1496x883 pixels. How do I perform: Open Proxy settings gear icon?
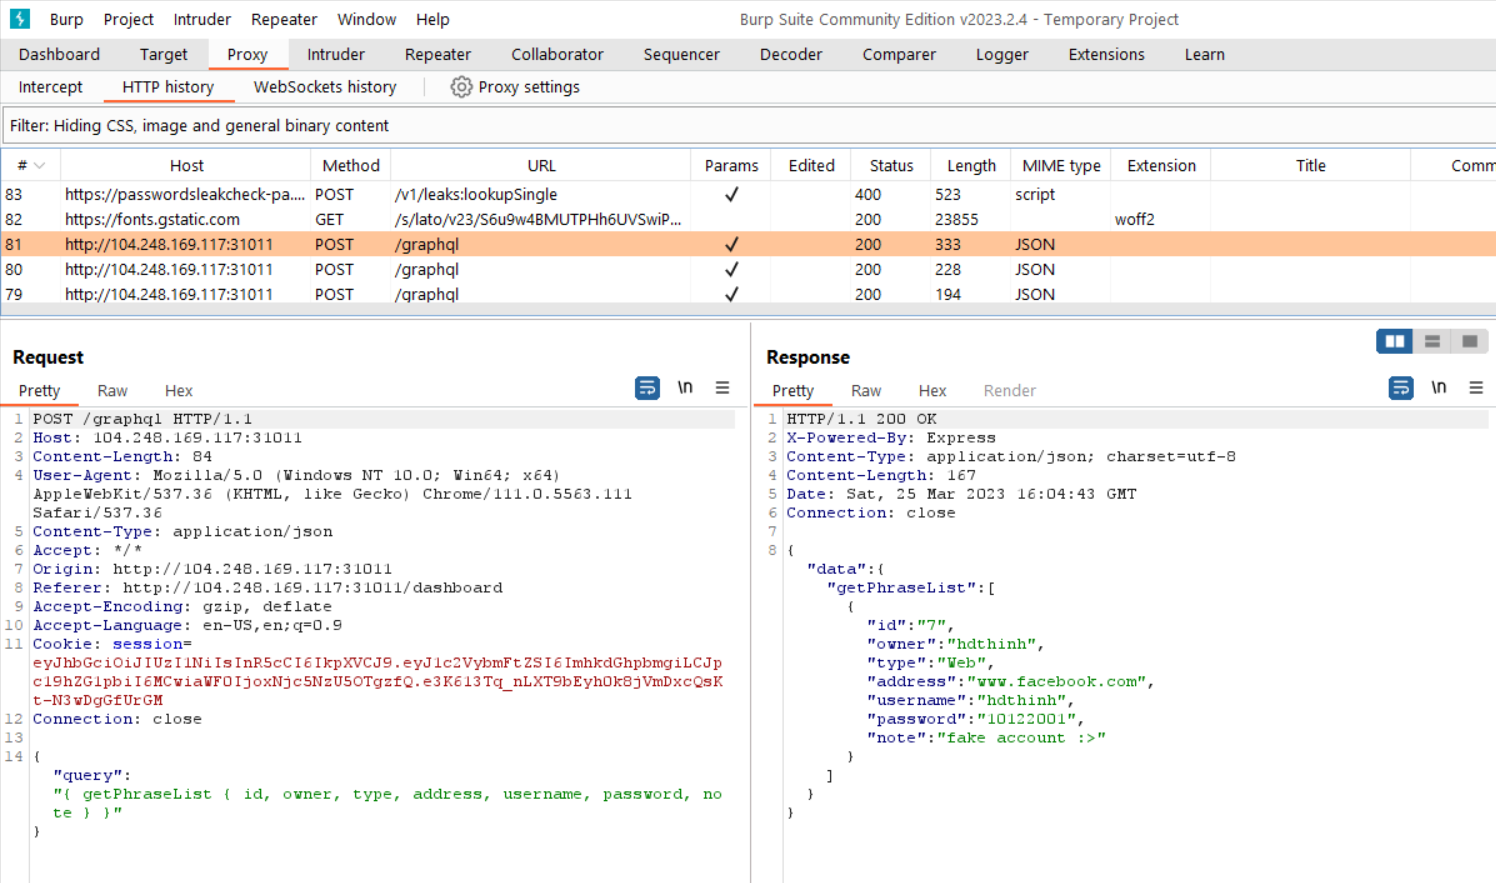click(461, 87)
